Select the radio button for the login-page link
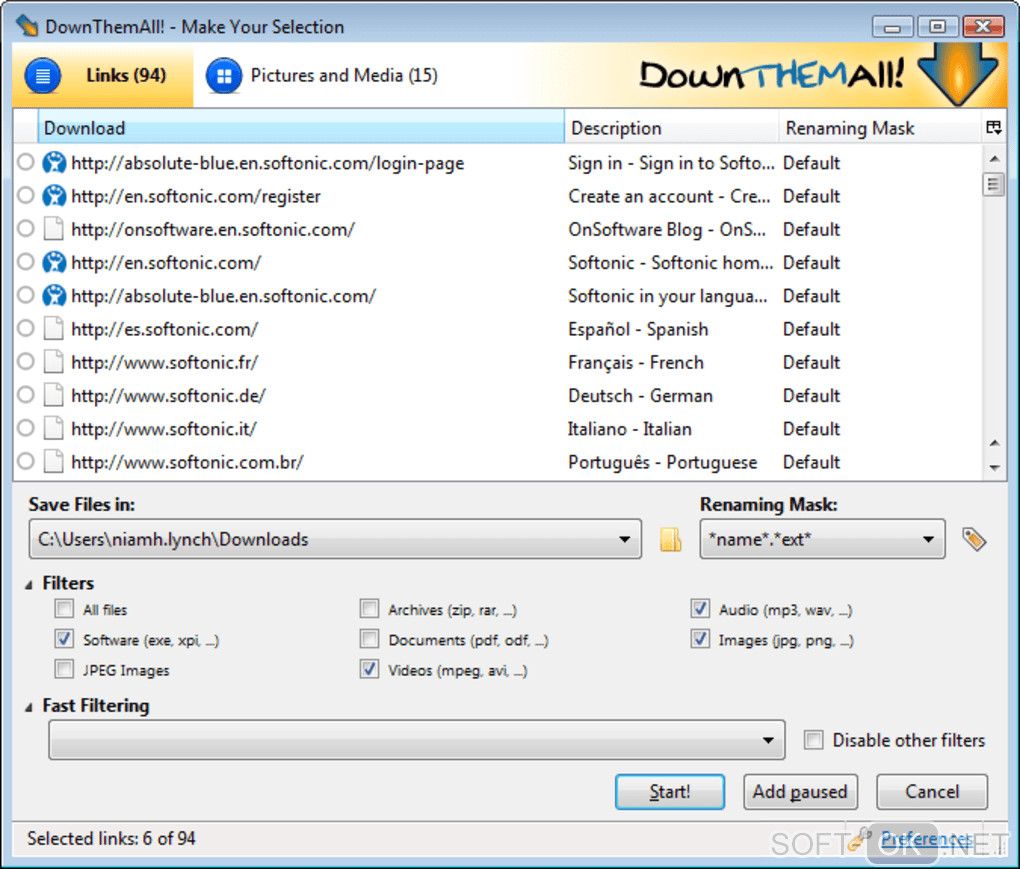 tap(25, 162)
